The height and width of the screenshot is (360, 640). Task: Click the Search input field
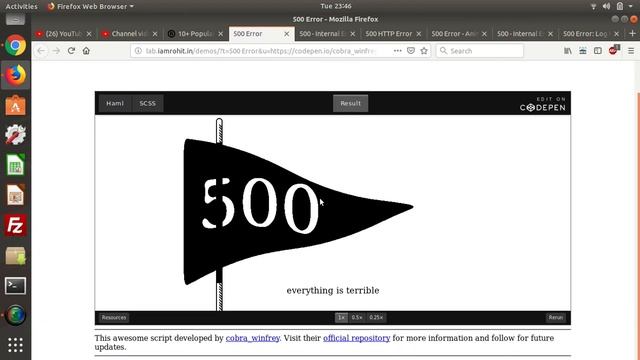pos(480,51)
